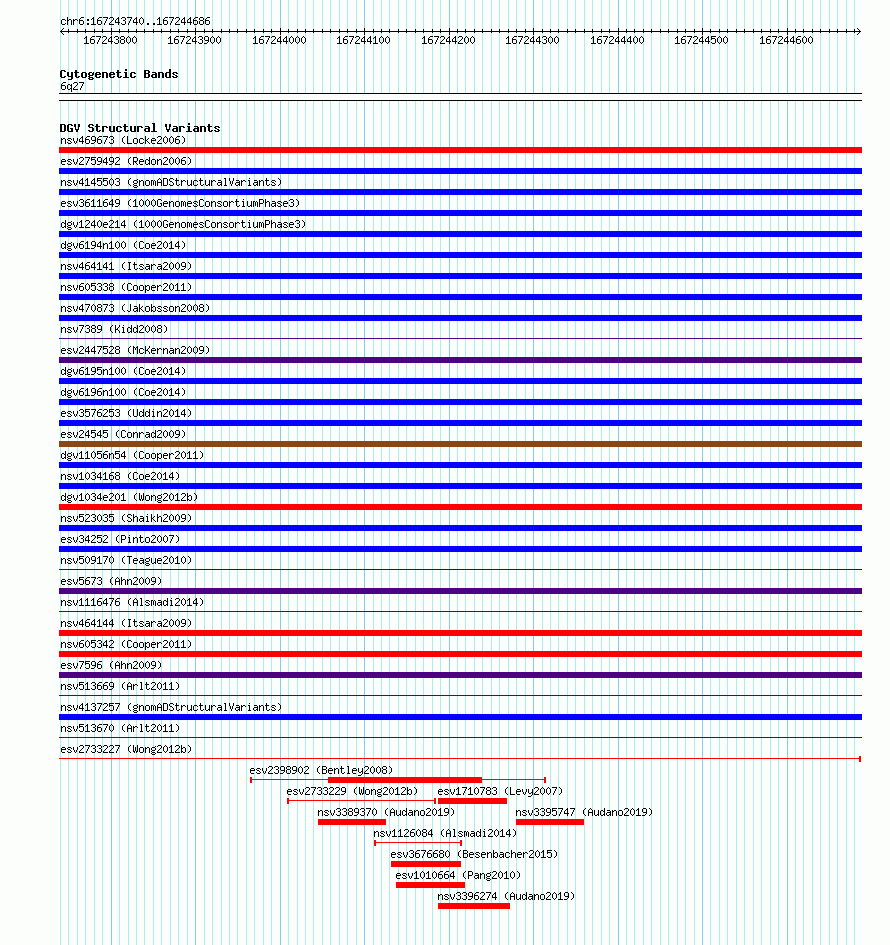Select dgv1034e201 (Wong2012b) label
Image resolution: width=890 pixels, height=945 pixels.
point(129,497)
